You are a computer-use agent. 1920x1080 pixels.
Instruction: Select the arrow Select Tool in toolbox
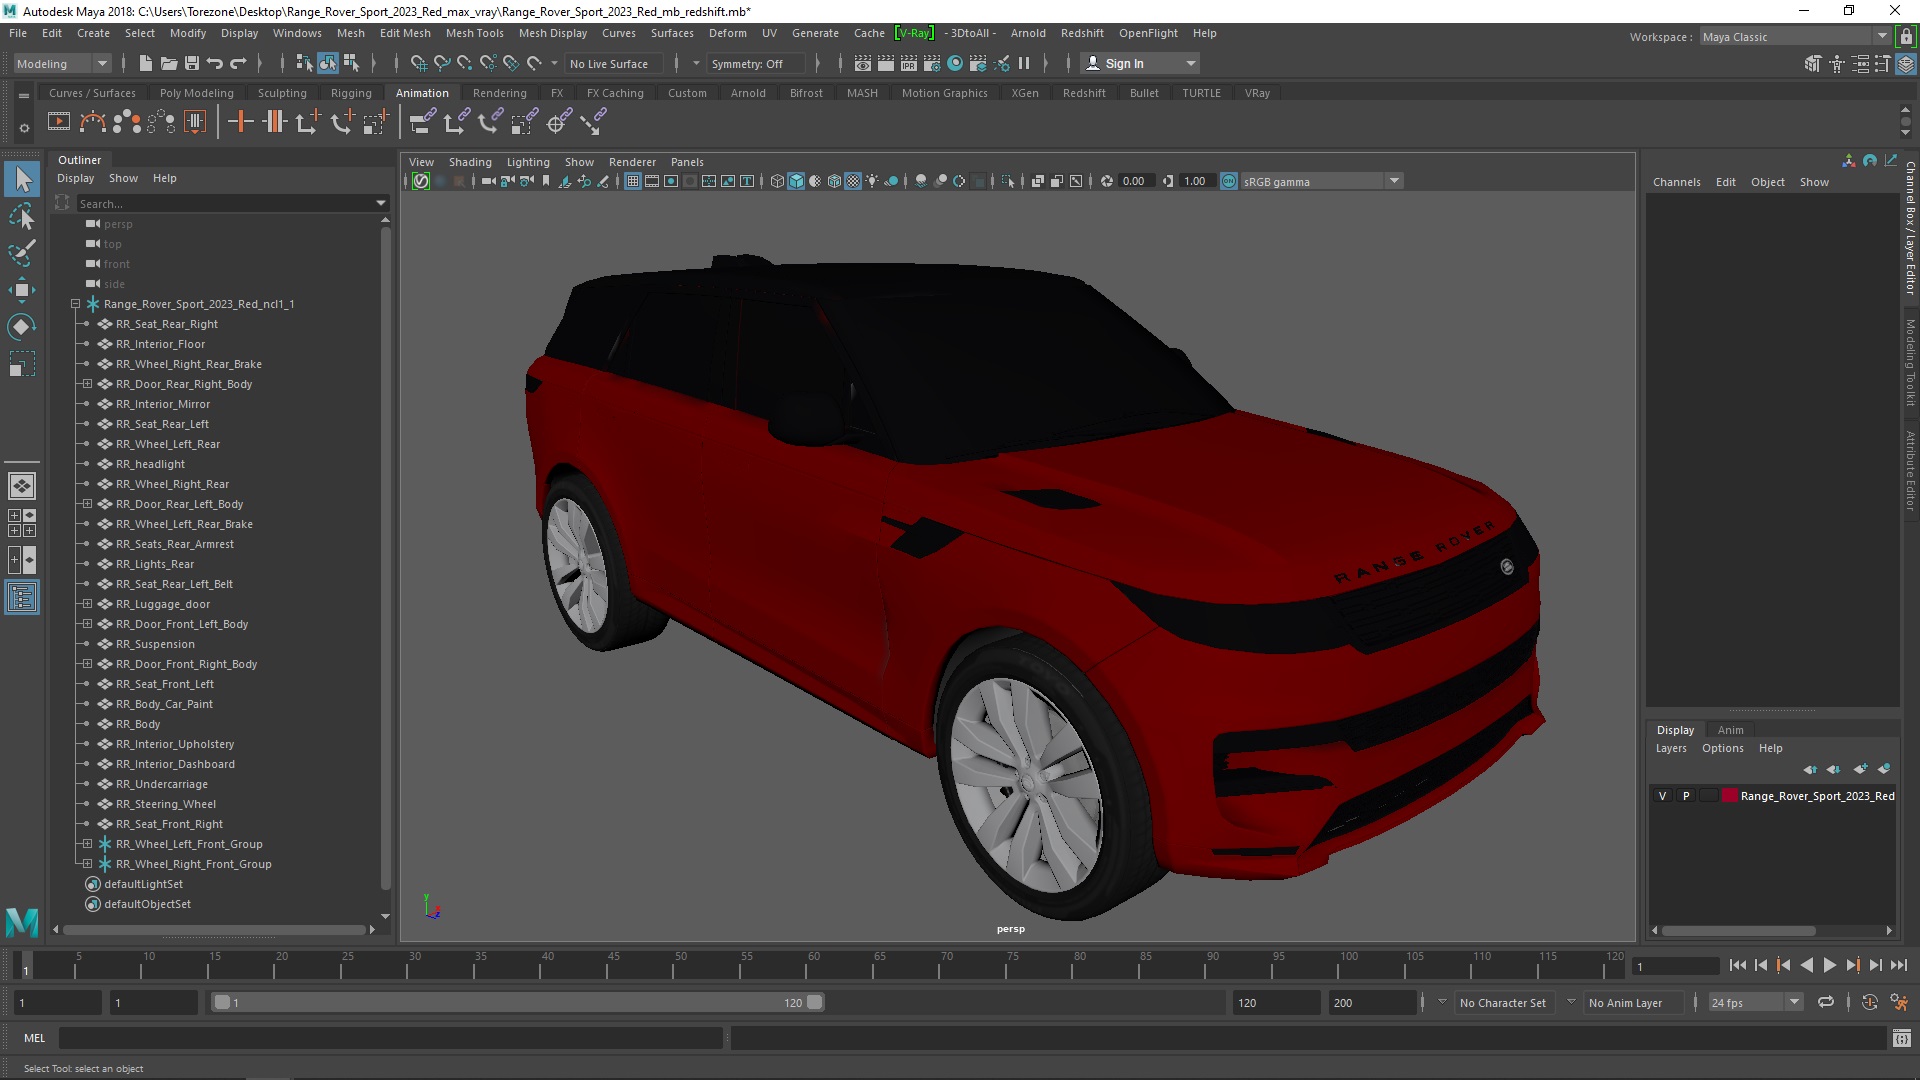(x=22, y=180)
